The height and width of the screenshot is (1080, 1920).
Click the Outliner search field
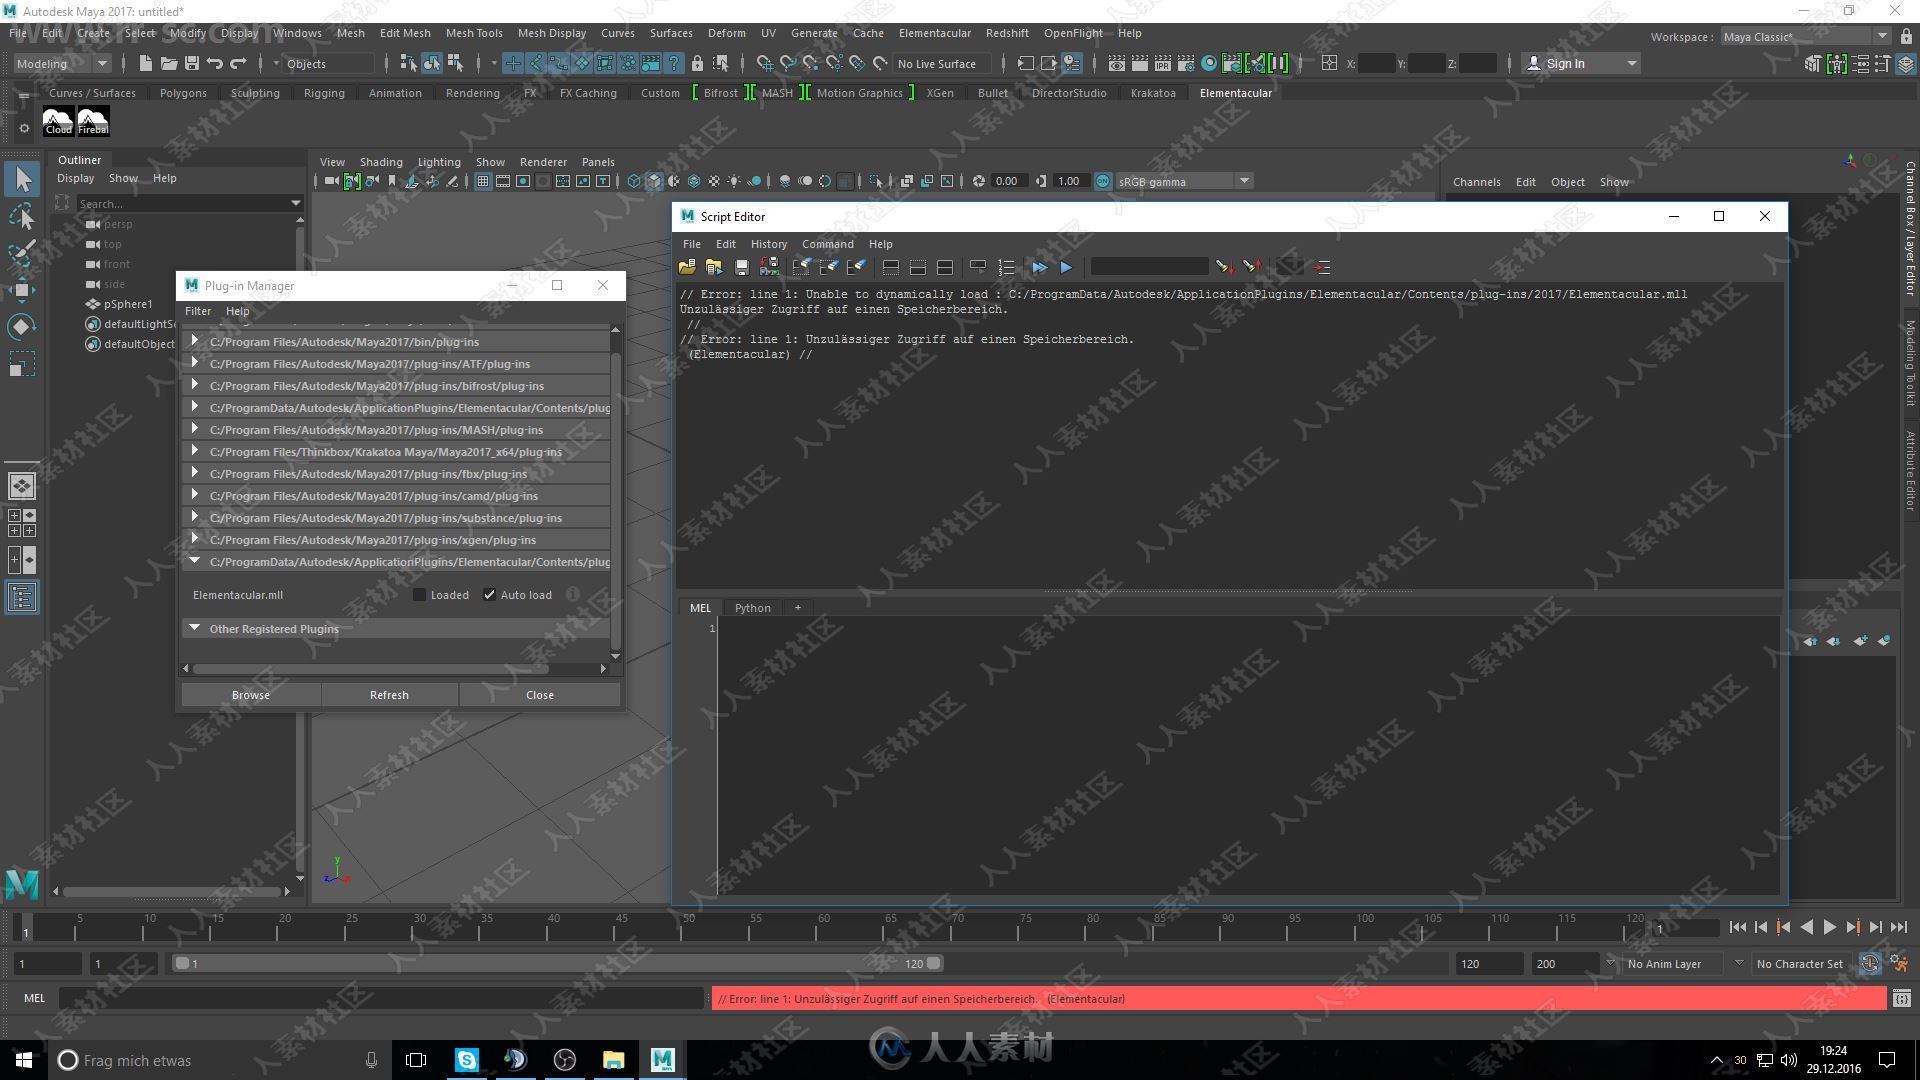190,203
